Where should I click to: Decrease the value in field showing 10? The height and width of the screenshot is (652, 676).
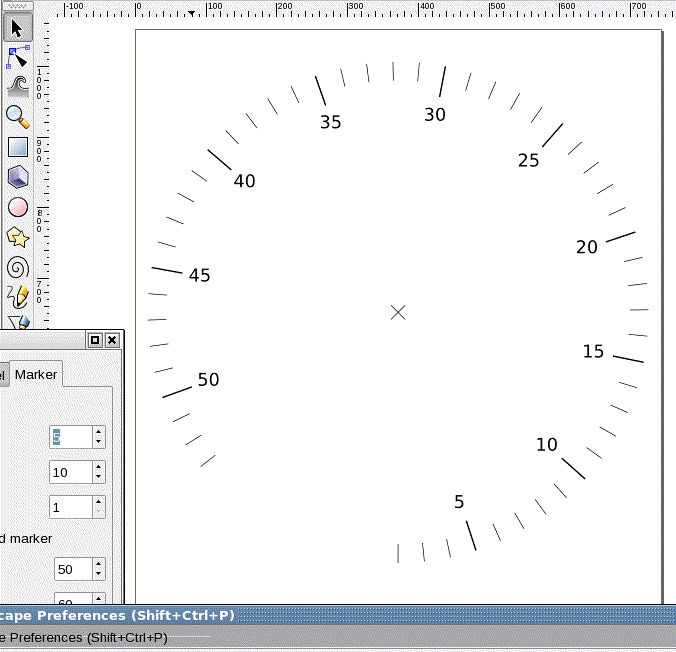(x=99, y=477)
